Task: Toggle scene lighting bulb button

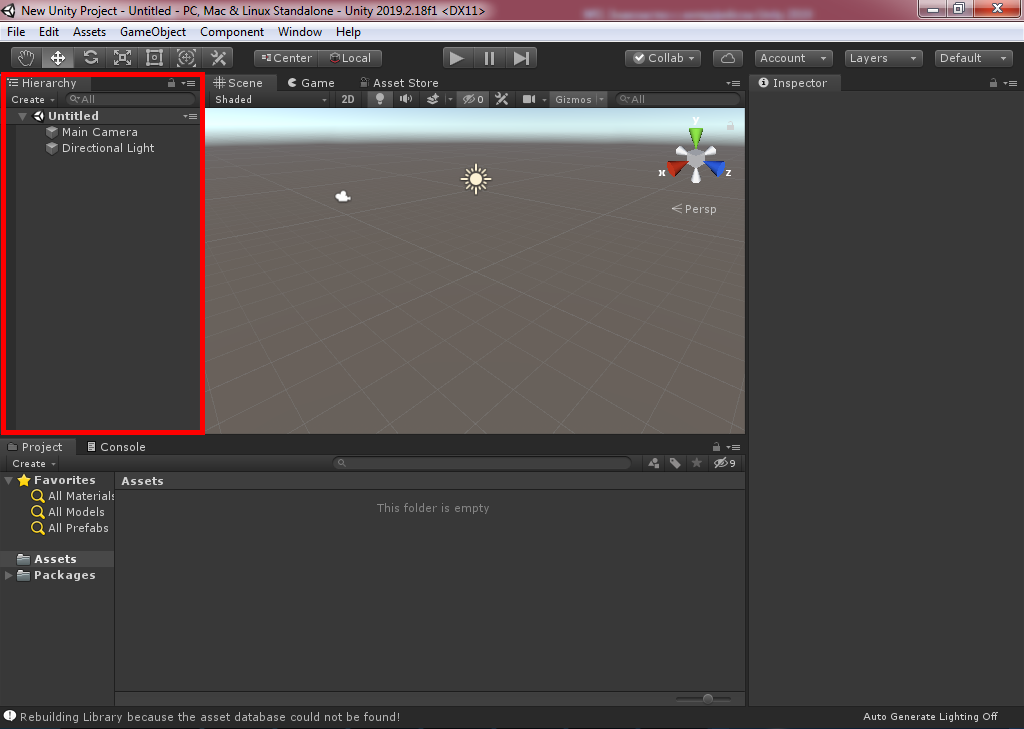Action: click(379, 99)
